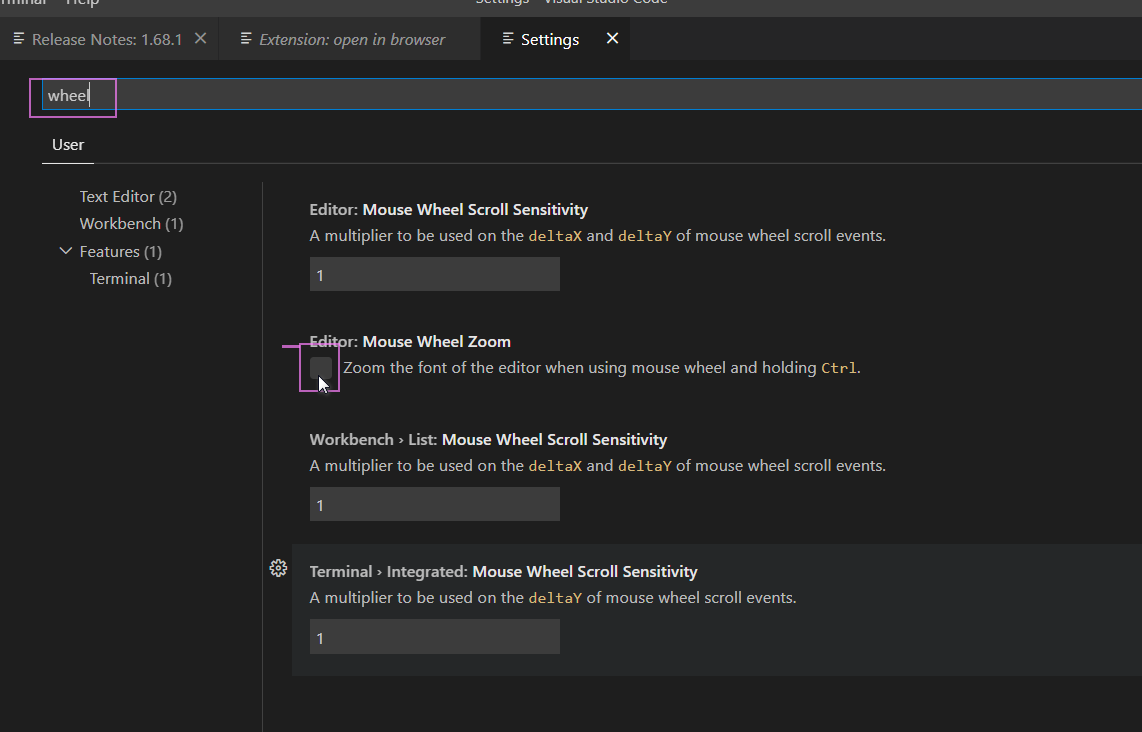Open gear menu for Terminal scroll sensitivity setting

[x=278, y=568]
